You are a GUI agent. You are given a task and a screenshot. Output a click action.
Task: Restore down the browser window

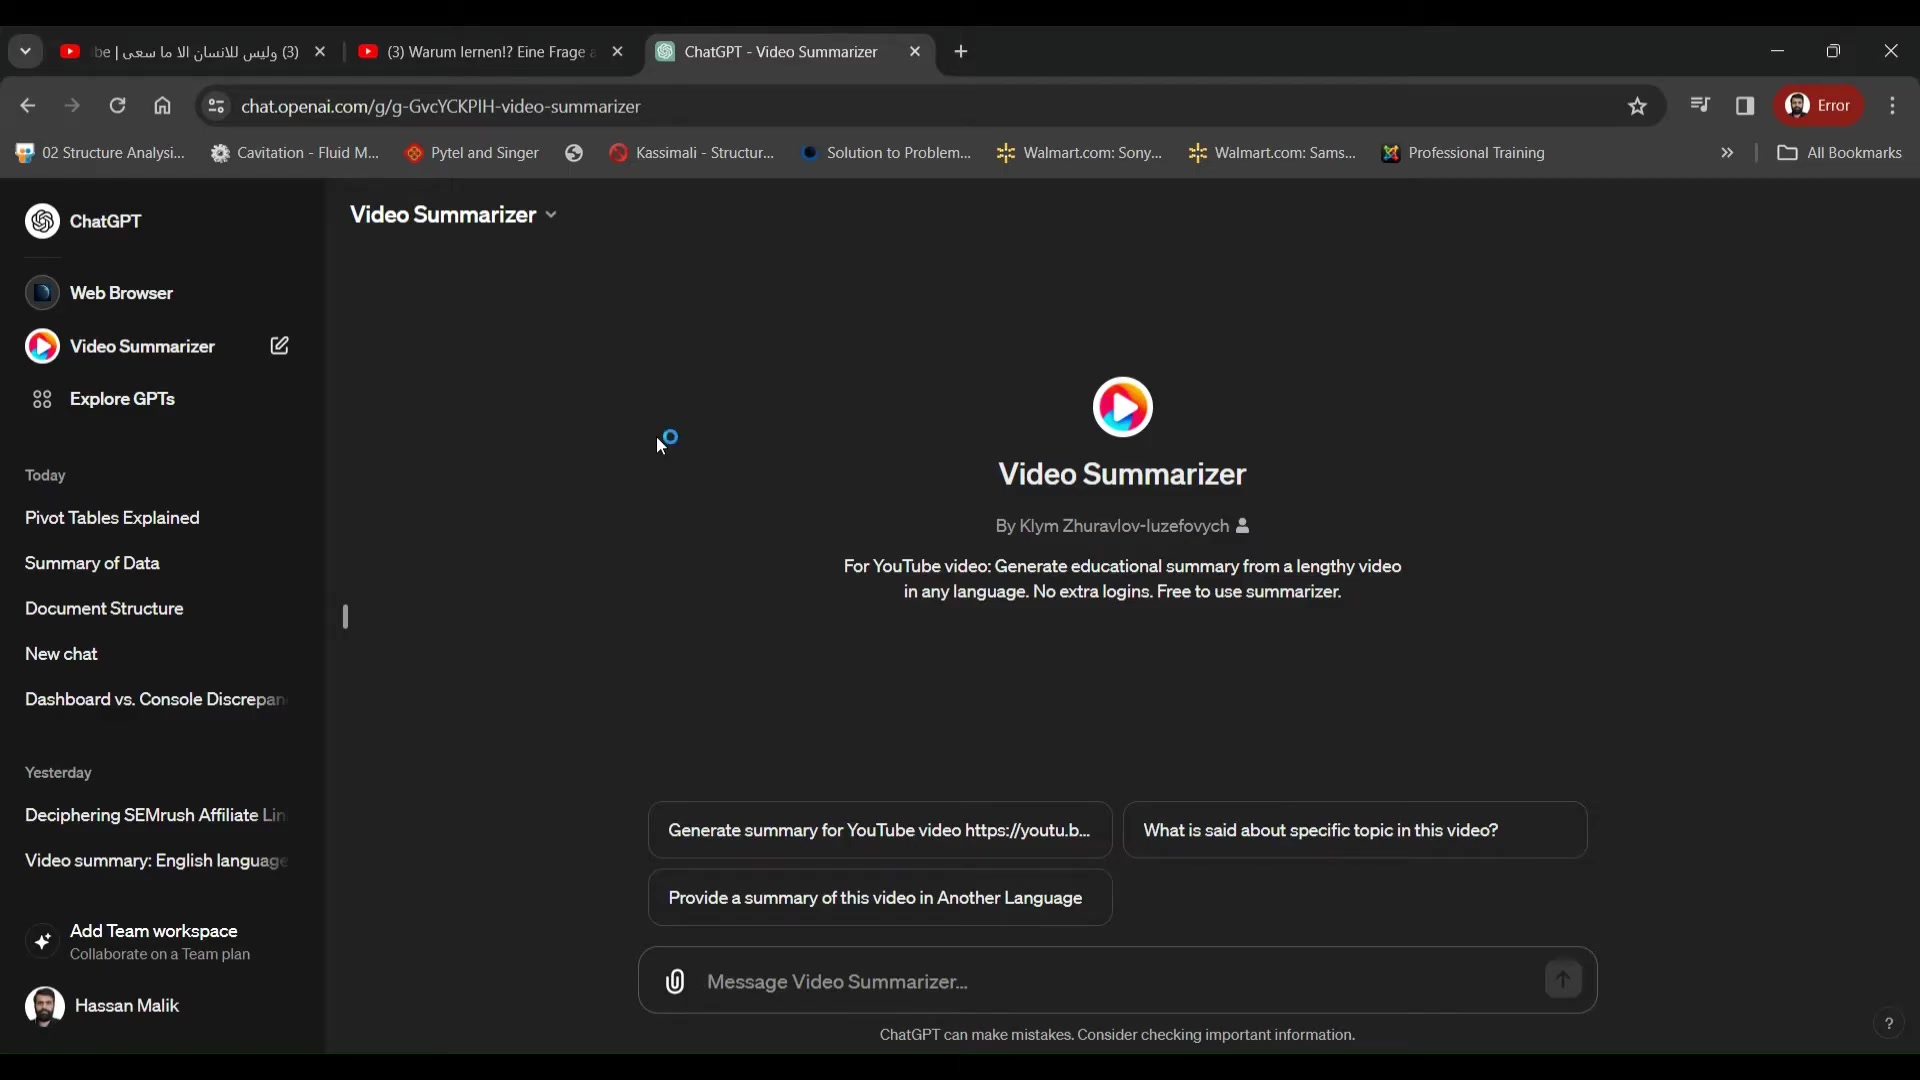[1833, 51]
